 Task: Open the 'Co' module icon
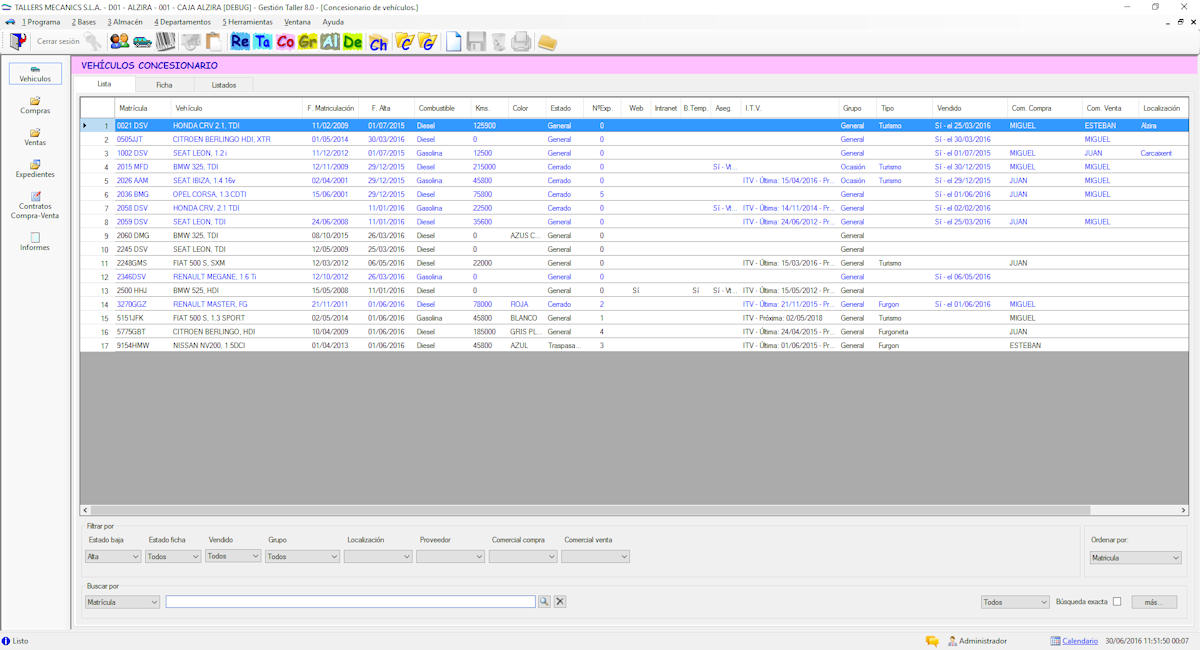click(x=286, y=41)
